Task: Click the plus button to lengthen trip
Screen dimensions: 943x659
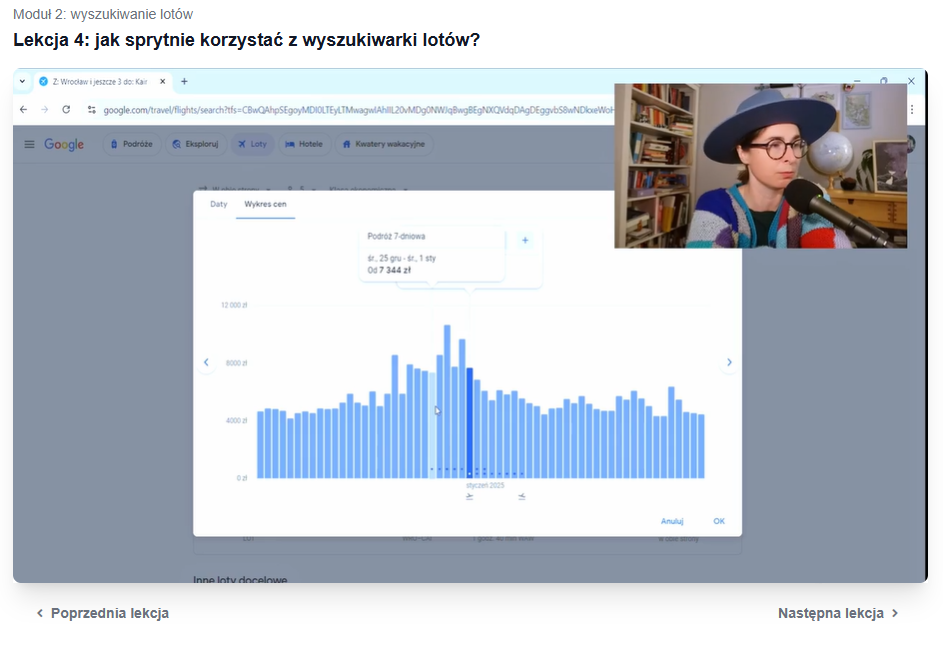Action: click(x=525, y=240)
